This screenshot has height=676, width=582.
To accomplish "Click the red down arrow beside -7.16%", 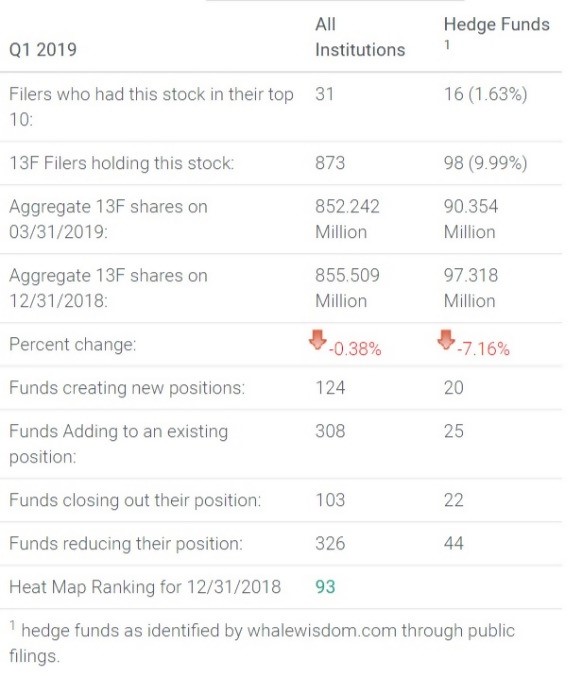I will click(x=446, y=340).
